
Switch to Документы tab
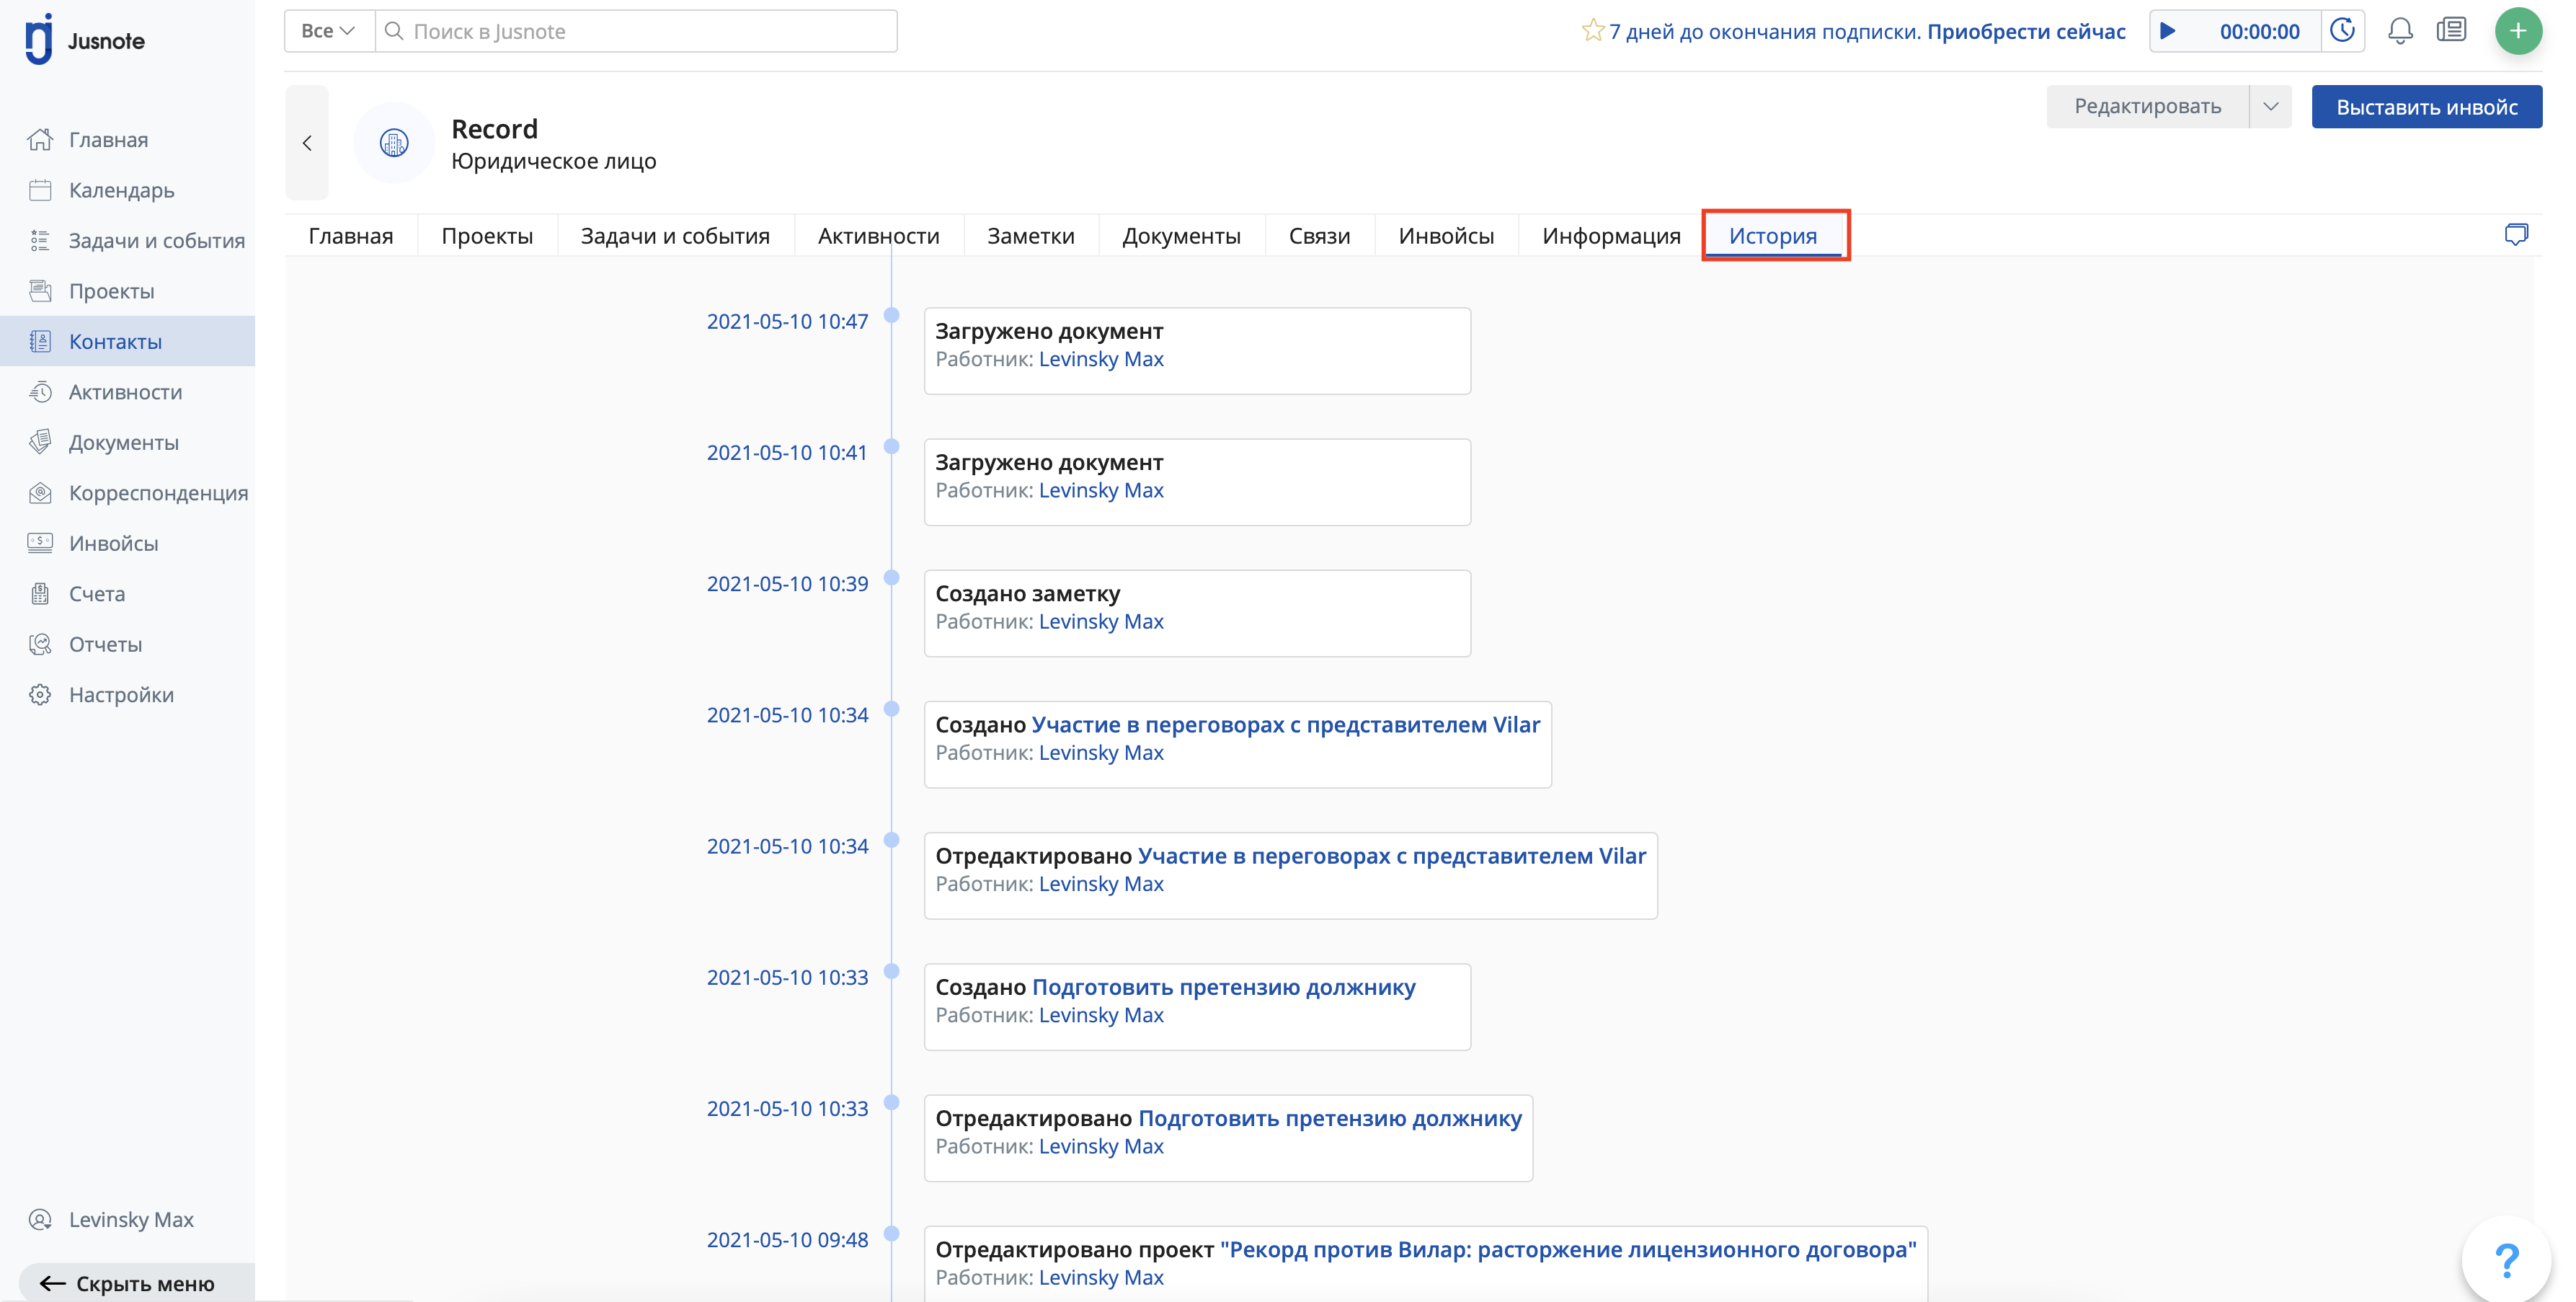click(x=1181, y=236)
